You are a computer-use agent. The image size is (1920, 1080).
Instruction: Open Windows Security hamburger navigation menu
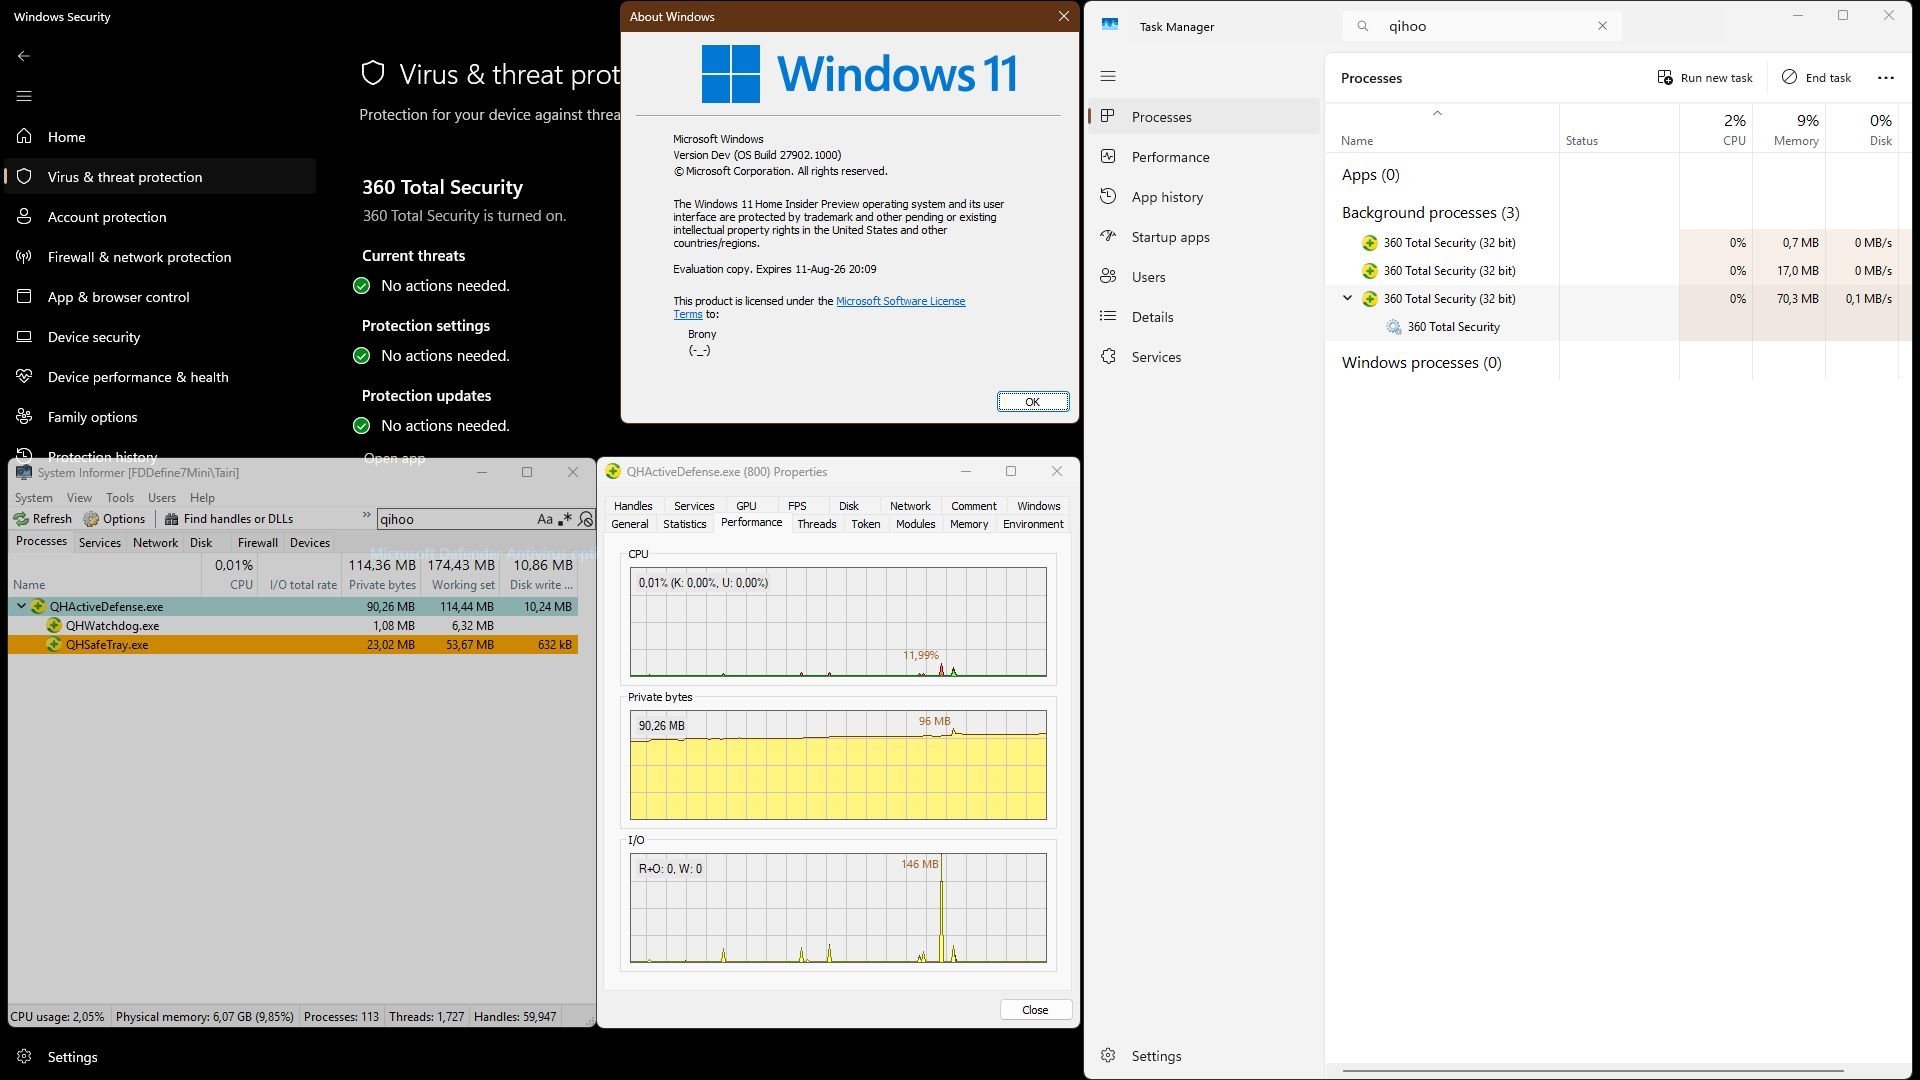point(24,96)
